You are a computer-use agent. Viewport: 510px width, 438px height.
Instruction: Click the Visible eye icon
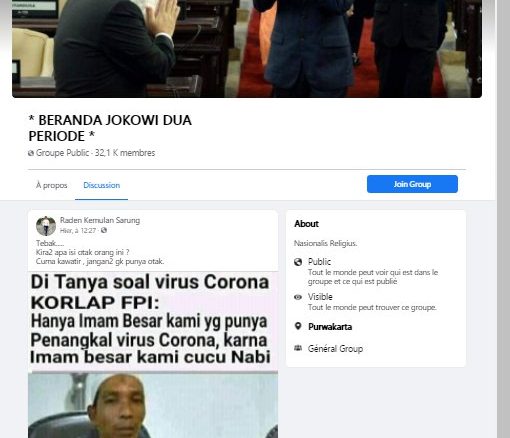pyautogui.click(x=298, y=297)
